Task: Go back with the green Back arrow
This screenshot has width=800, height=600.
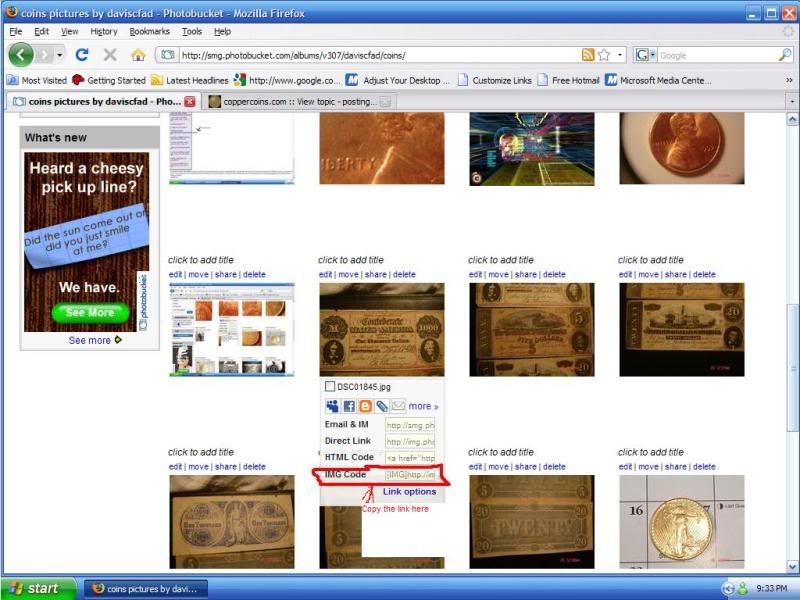Action: [21, 55]
